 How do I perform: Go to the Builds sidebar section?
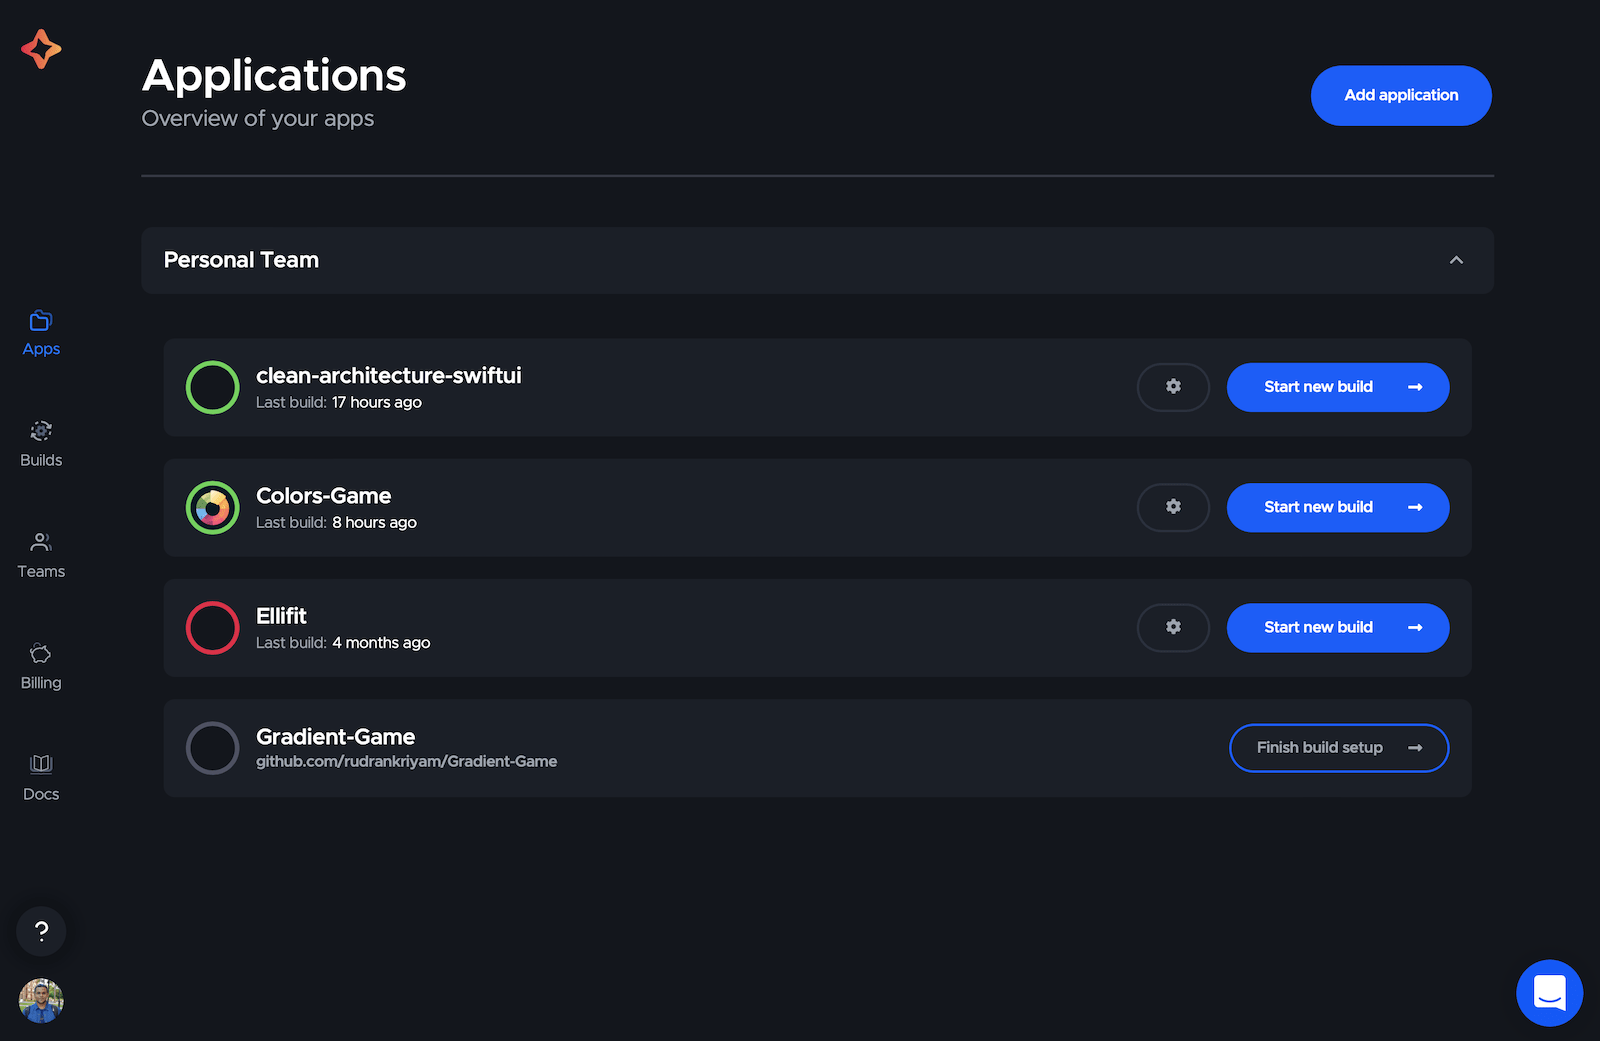point(41,444)
